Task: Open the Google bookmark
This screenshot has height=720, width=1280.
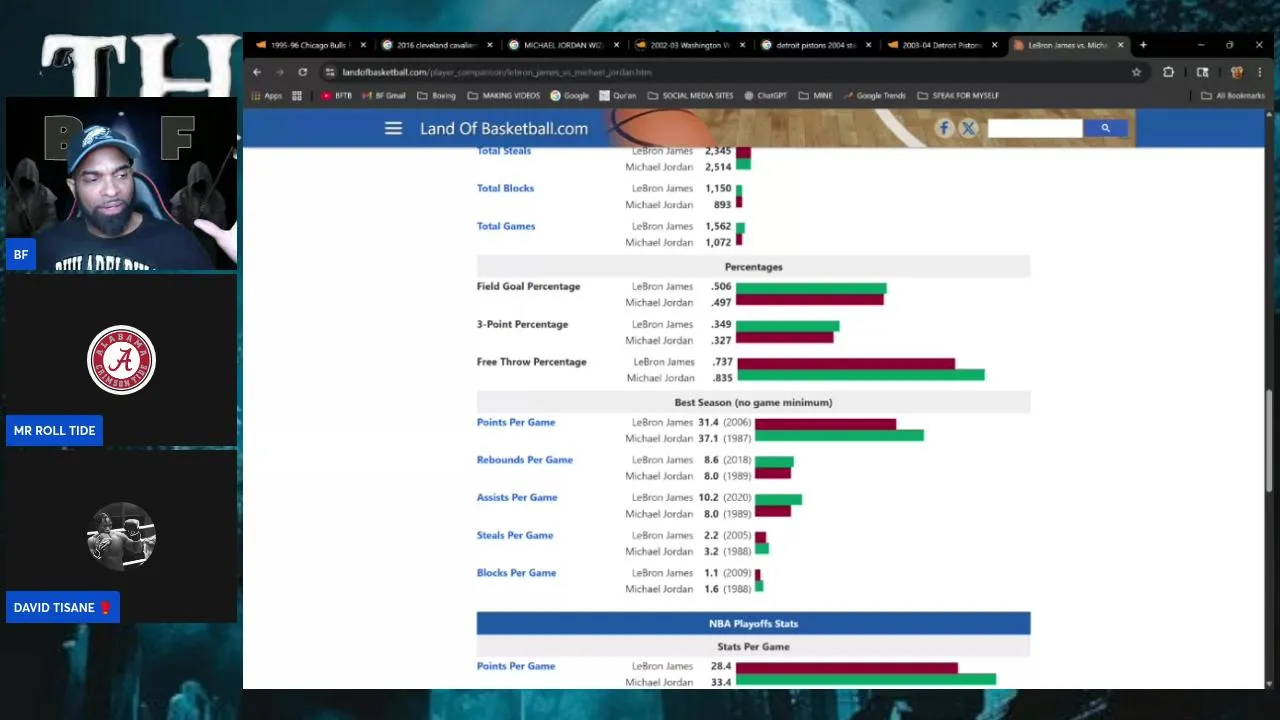Action: click(x=569, y=96)
